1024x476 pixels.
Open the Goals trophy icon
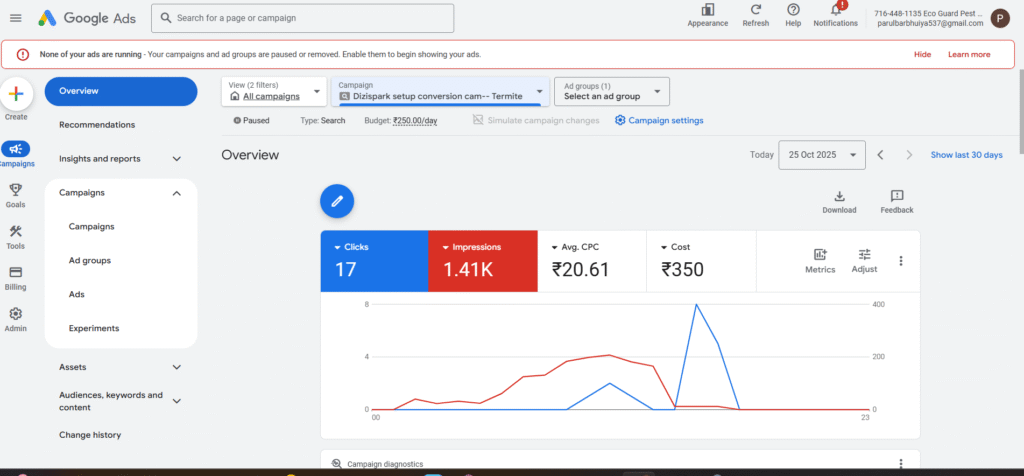(x=16, y=191)
